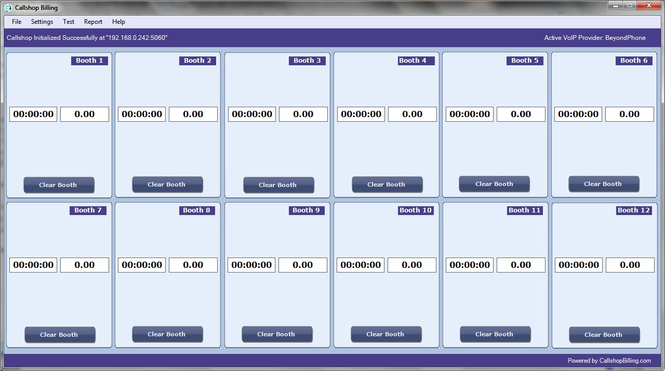Select the Booth 4 label
665x371 pixels.
(x=416, y=61)
